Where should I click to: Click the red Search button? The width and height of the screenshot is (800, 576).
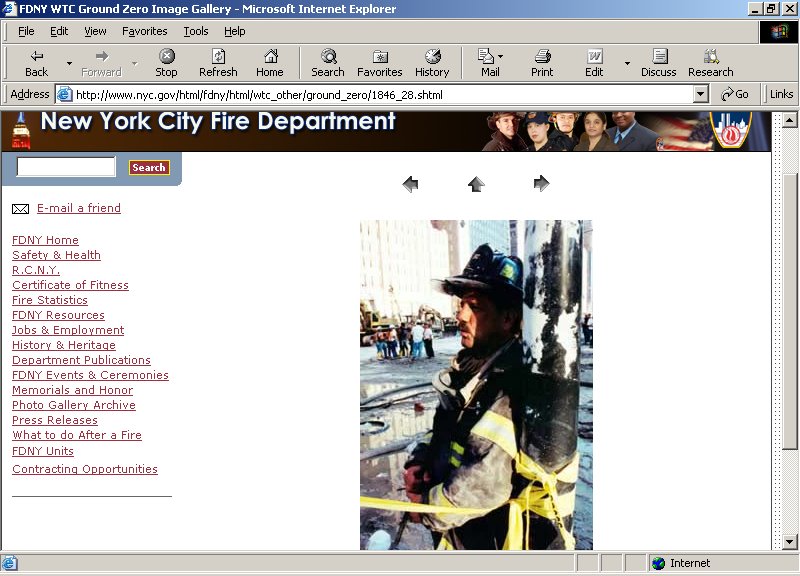149,168
